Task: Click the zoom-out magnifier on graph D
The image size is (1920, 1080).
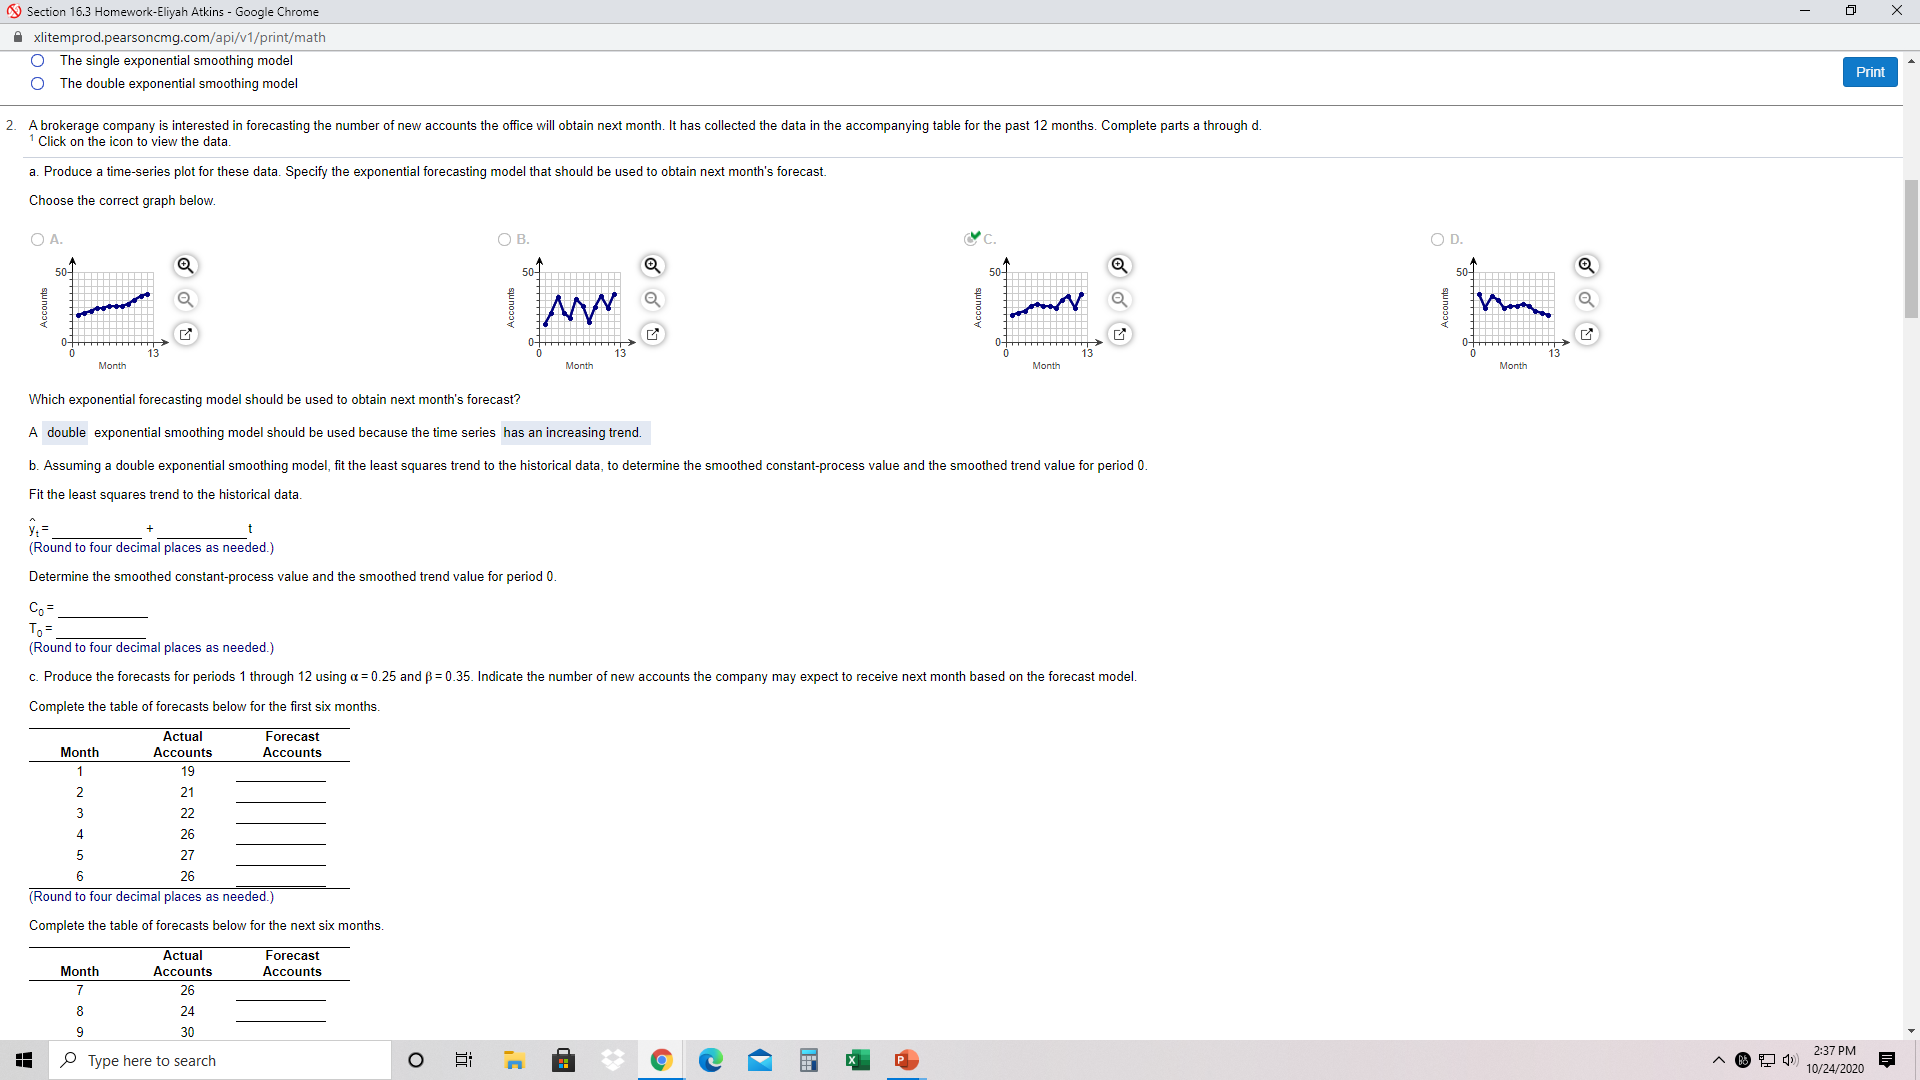Action: click(1587, 300)
